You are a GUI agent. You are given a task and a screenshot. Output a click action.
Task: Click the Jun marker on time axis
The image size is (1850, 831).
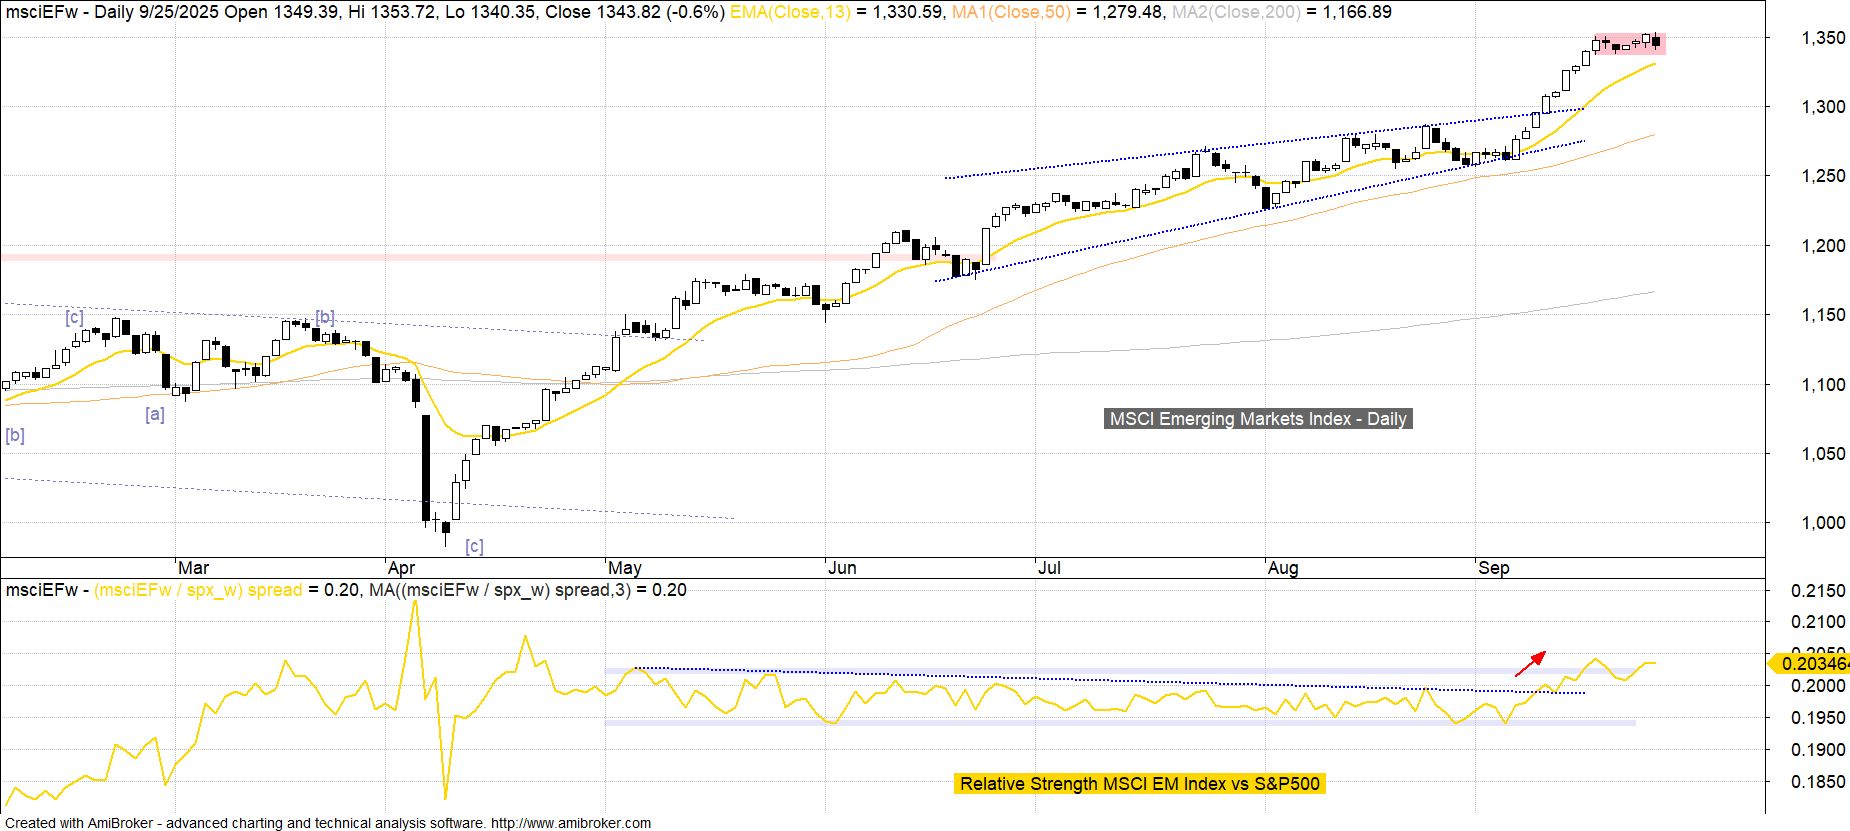[842, 568]
